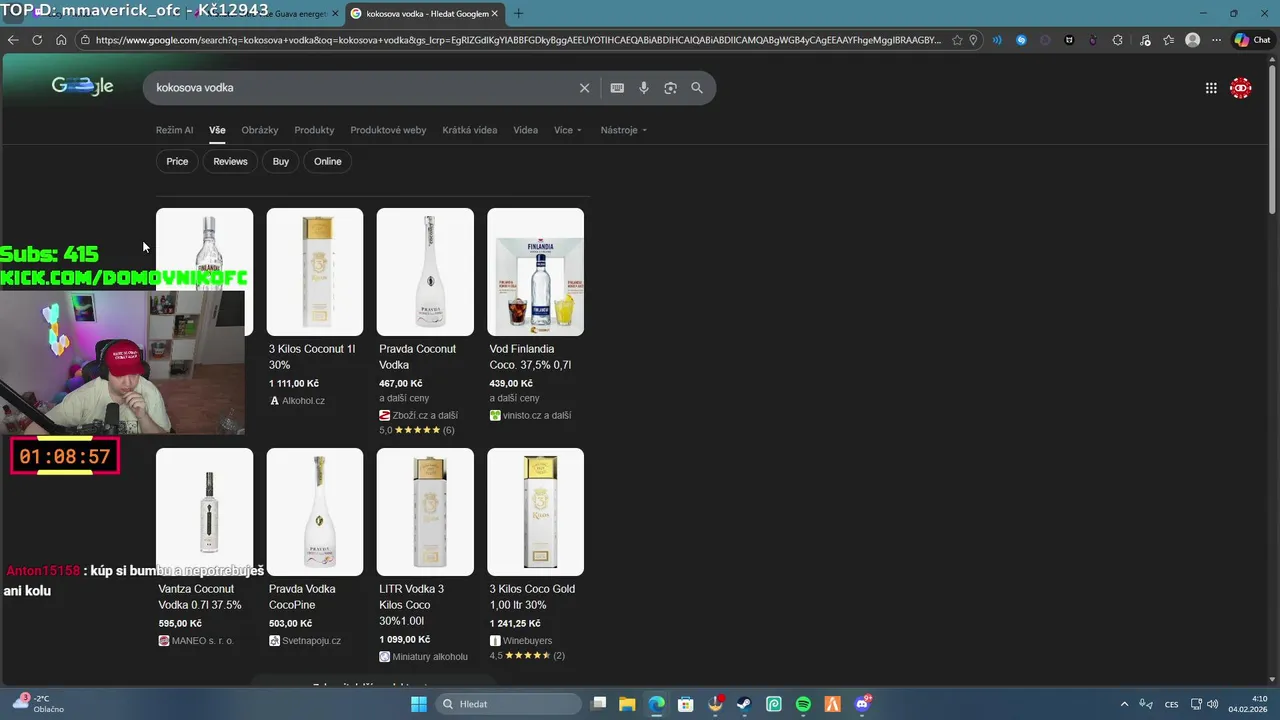
Task: Open media control music icon in toolbar
Action: point(1144,40)
